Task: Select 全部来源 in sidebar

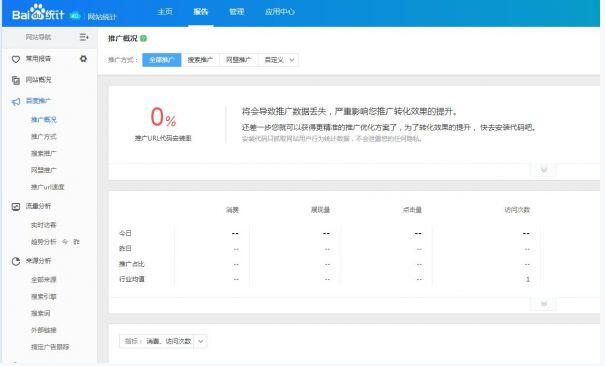Action: pos(44,280)
